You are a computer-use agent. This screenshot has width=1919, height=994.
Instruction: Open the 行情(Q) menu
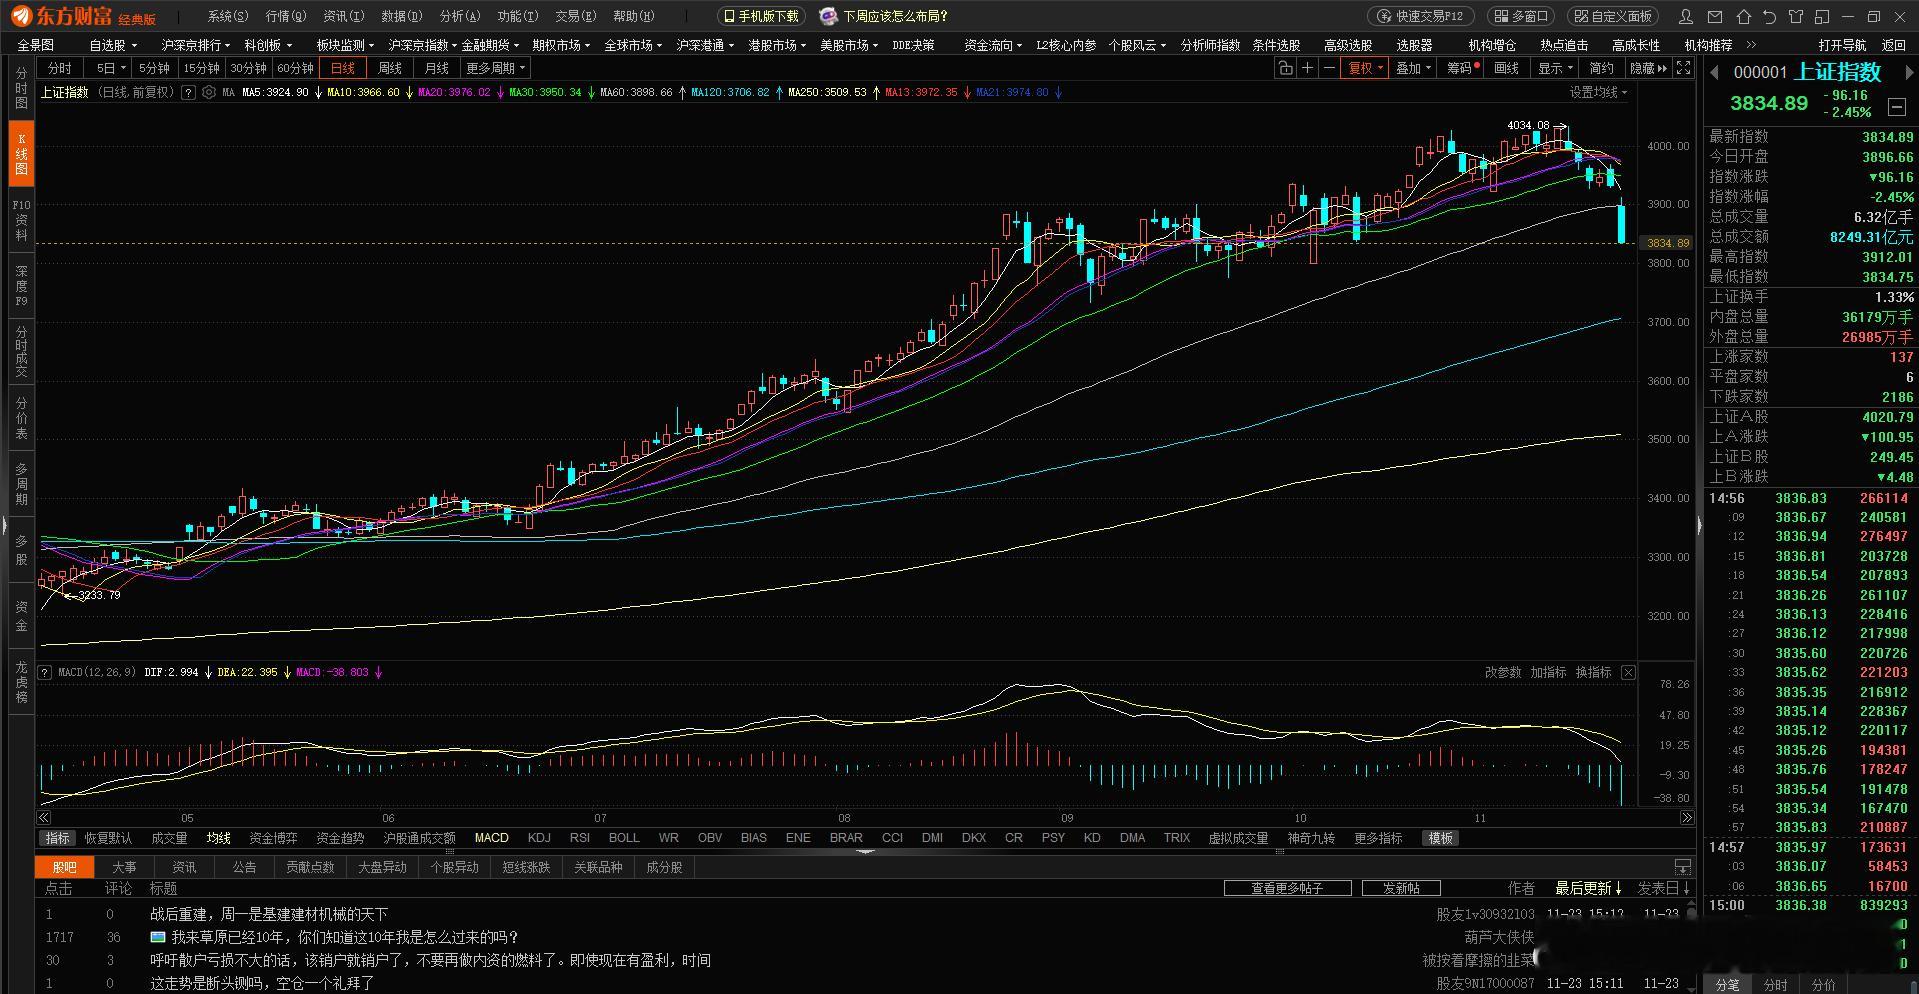click(x=285, y=16)
